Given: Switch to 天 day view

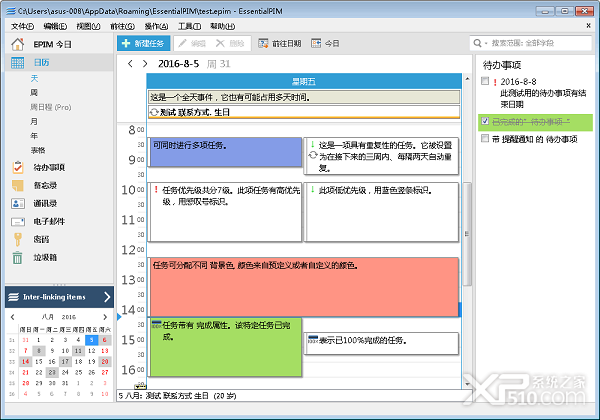Looking at the screenshot, I should [x=34, y=78].
